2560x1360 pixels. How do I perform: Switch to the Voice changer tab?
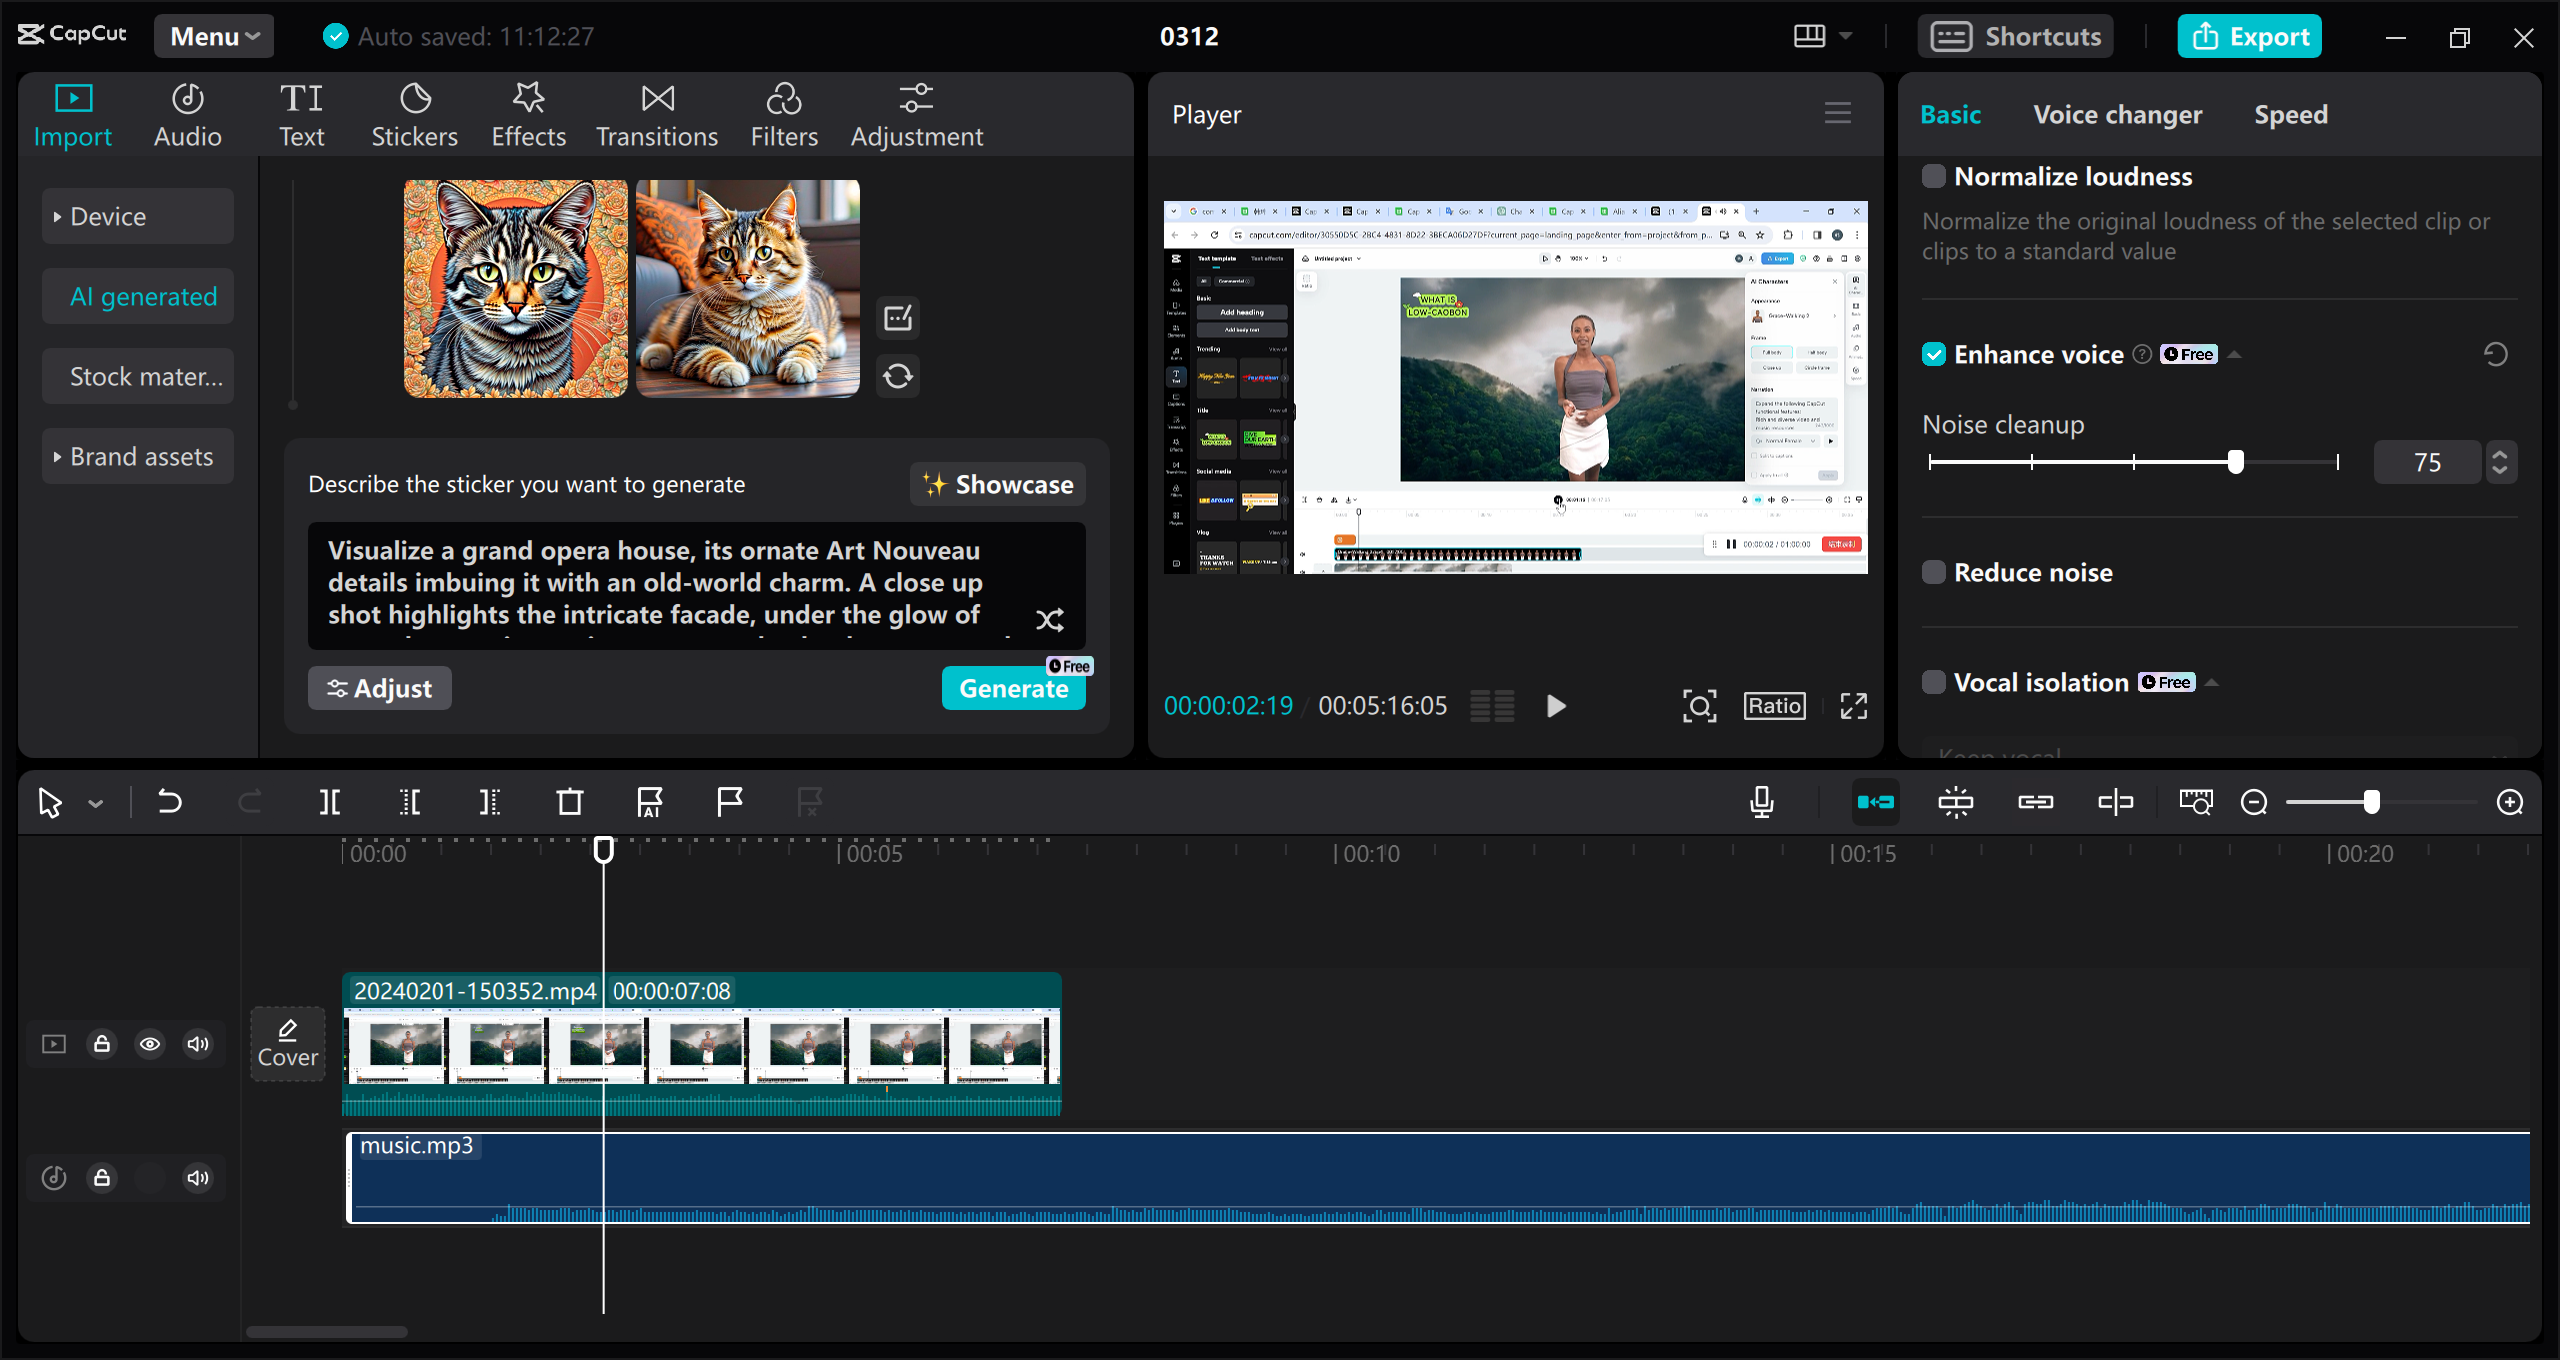pos(2117,114)
